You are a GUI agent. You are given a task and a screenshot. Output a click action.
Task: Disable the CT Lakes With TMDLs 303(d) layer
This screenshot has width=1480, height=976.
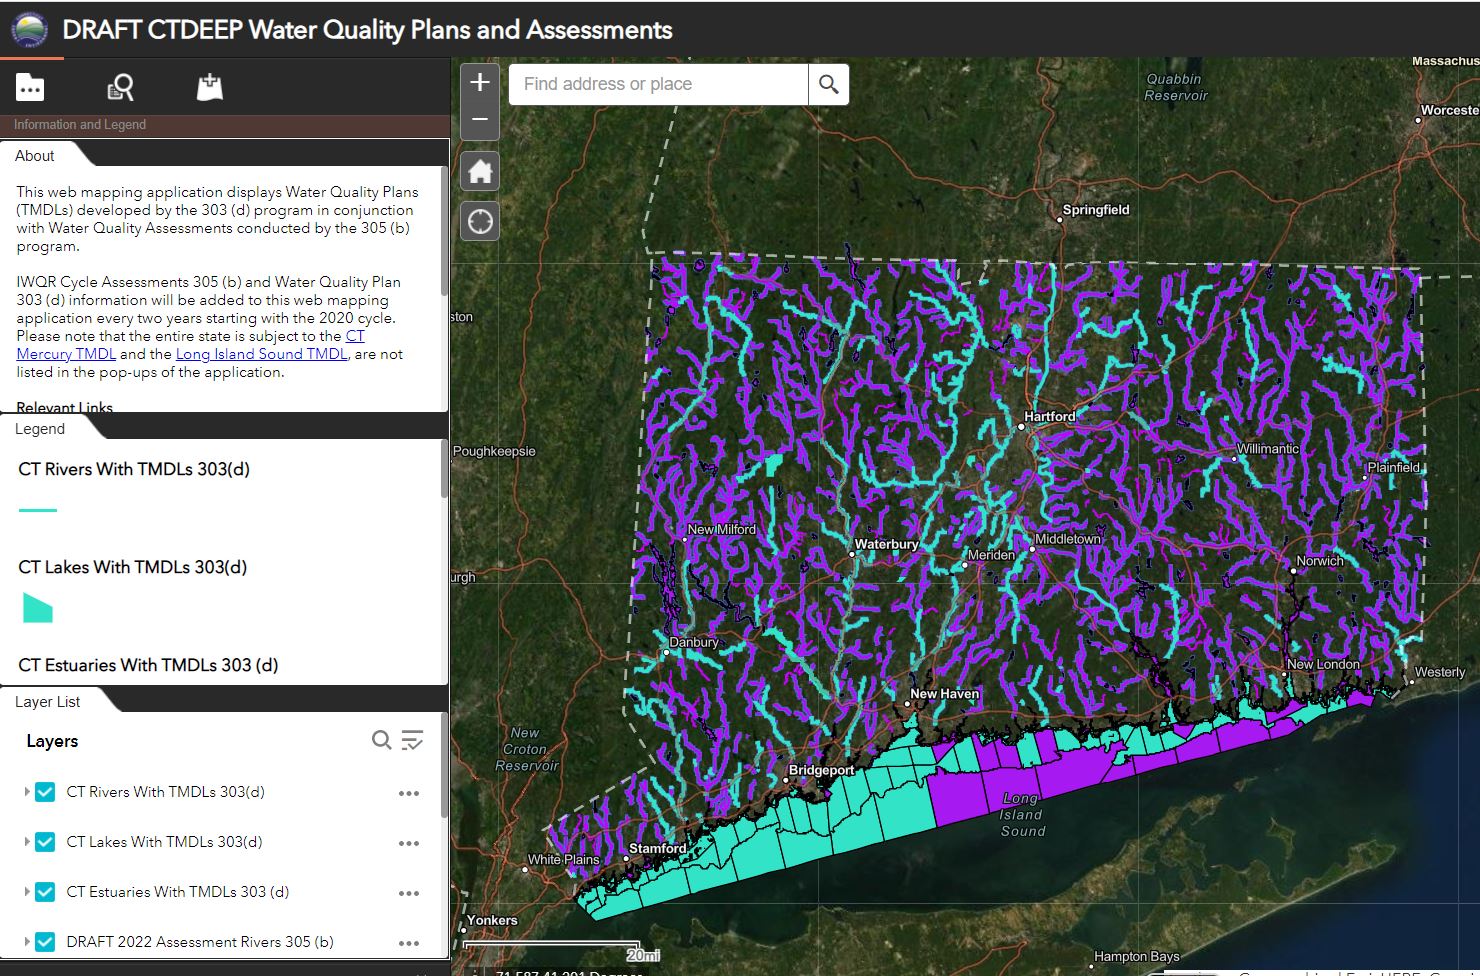tap(44, 841)
